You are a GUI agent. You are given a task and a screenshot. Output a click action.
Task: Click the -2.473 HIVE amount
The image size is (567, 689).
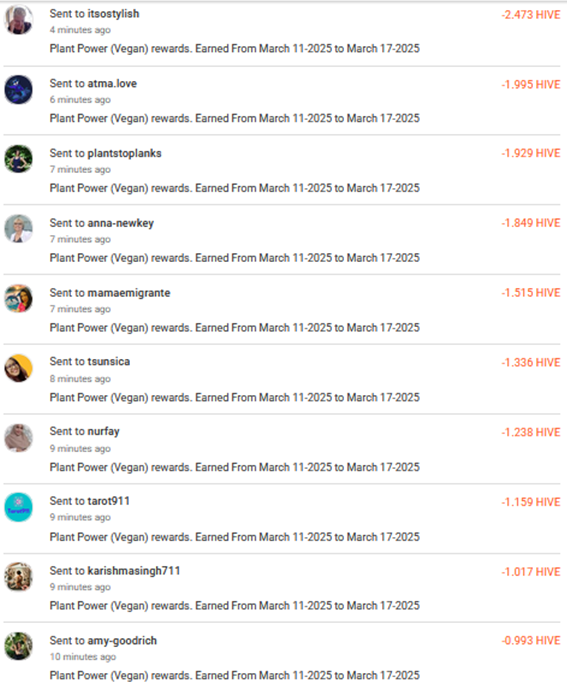pyautogui.click(x=531, y=15)
